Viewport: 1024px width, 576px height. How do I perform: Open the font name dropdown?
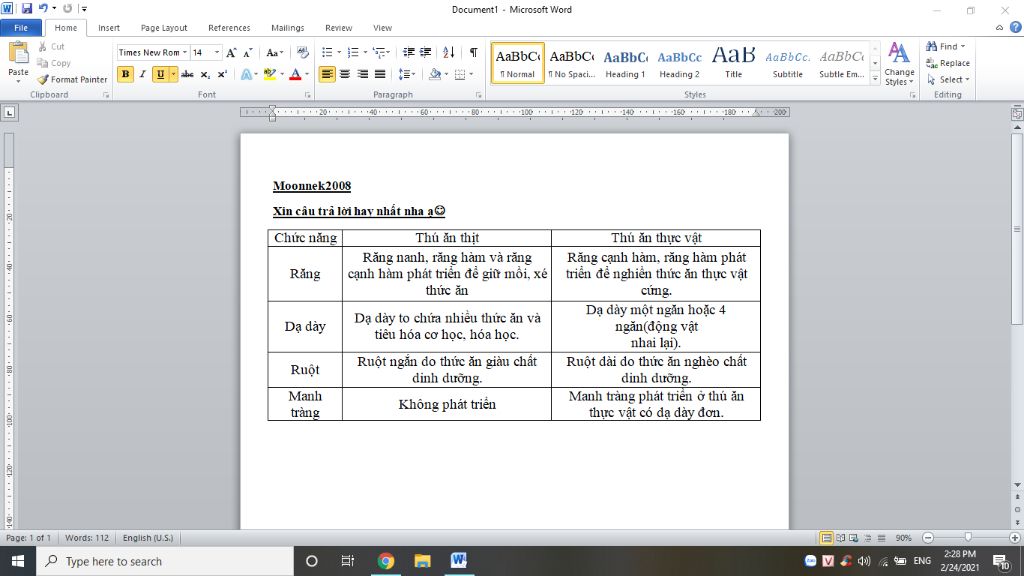185,52
